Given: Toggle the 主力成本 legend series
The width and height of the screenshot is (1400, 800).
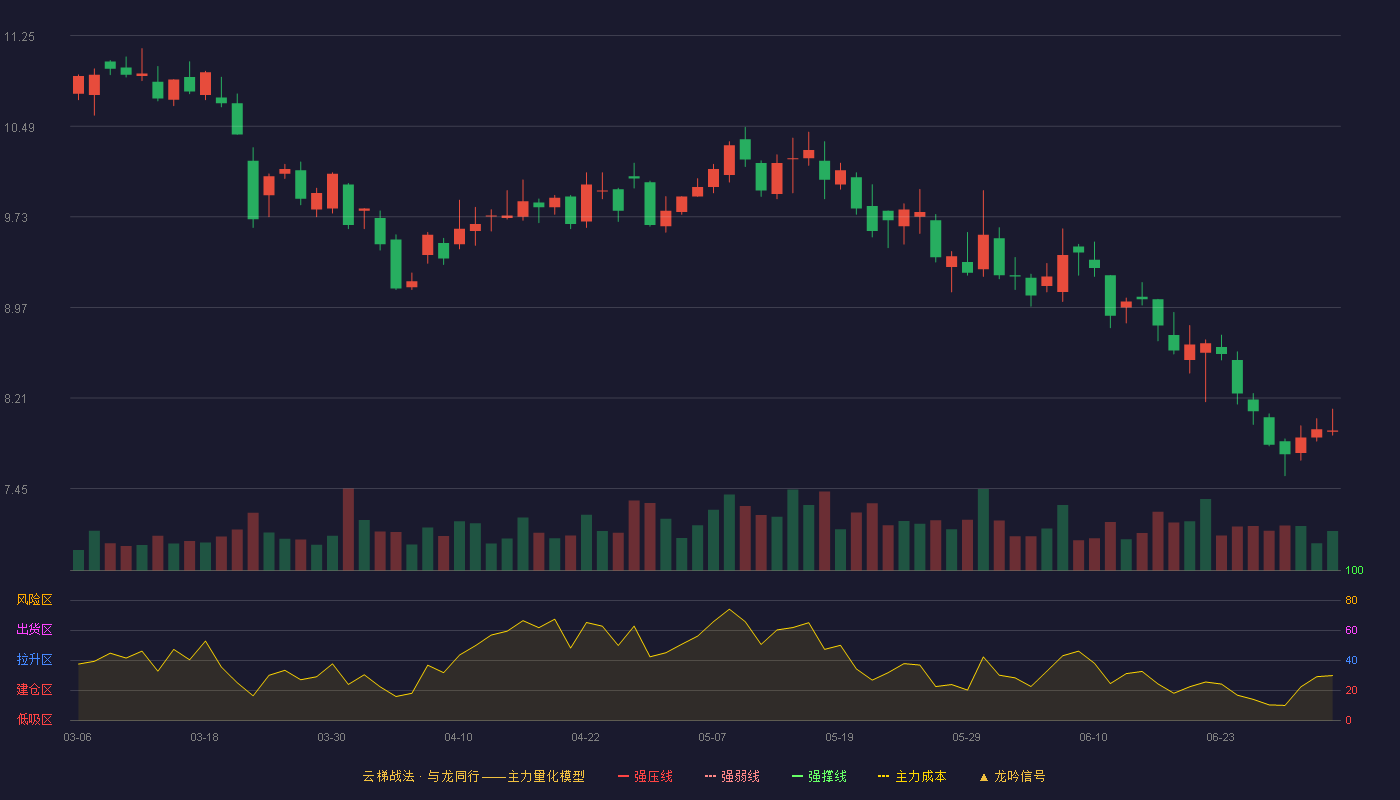Looking at the screenshot, I should (x=912, y=776).
